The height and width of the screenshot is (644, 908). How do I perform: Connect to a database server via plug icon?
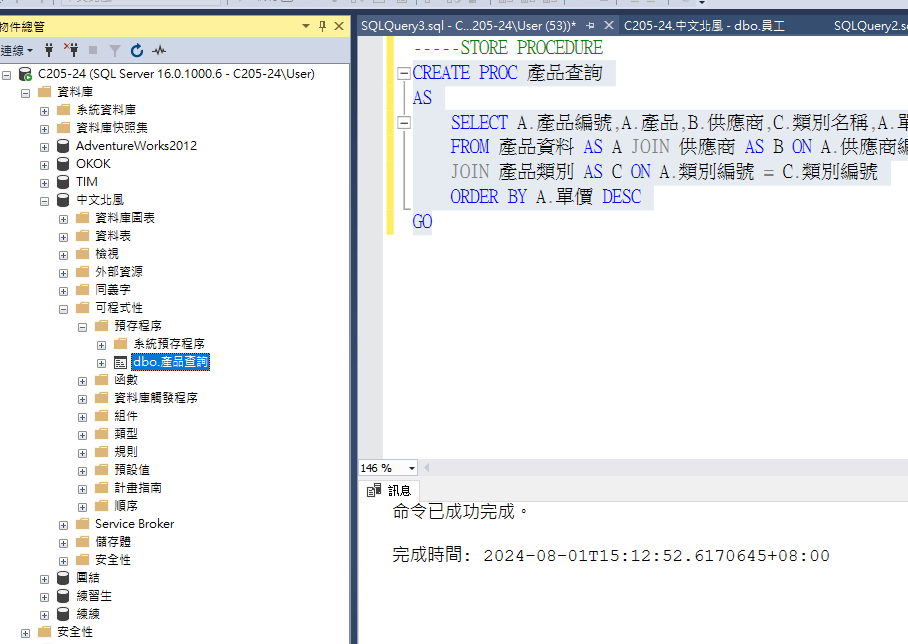[50, 49]
